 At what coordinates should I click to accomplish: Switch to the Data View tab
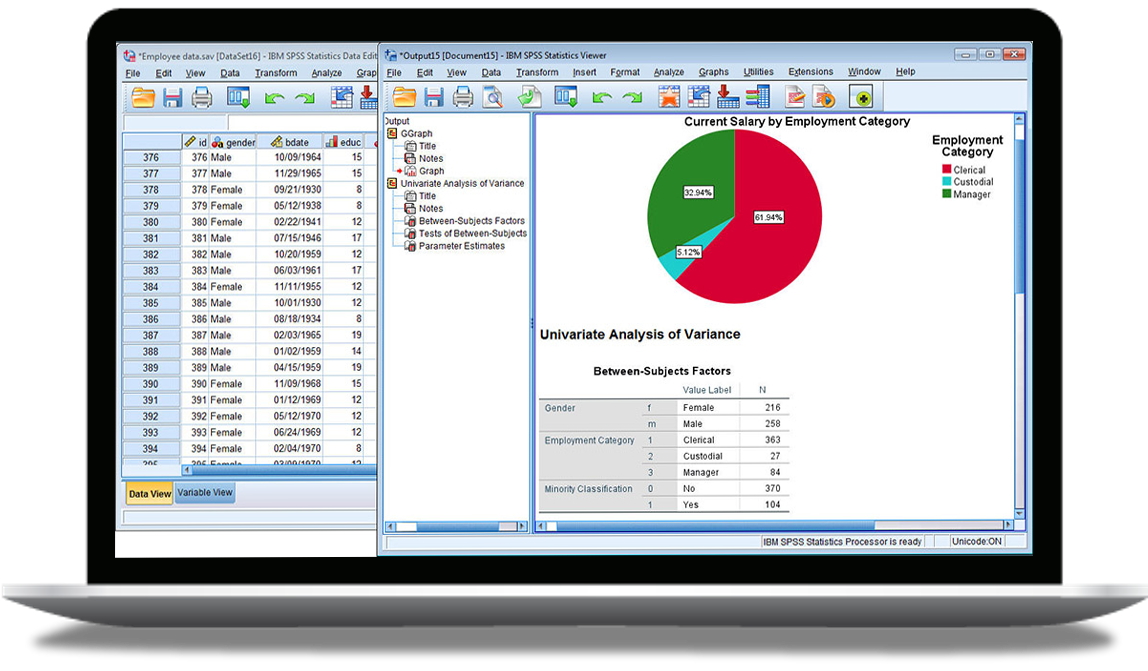tap(150, 494)
